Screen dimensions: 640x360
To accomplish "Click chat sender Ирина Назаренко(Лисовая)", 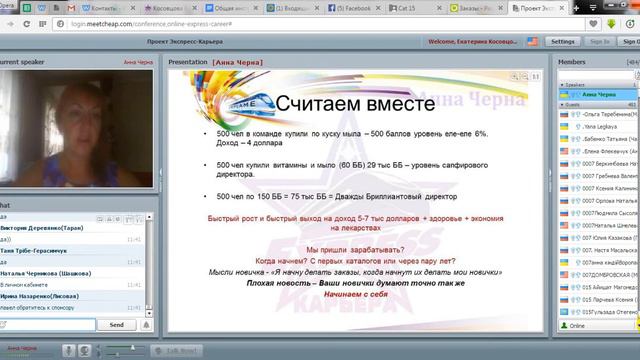I will (39, 296).
